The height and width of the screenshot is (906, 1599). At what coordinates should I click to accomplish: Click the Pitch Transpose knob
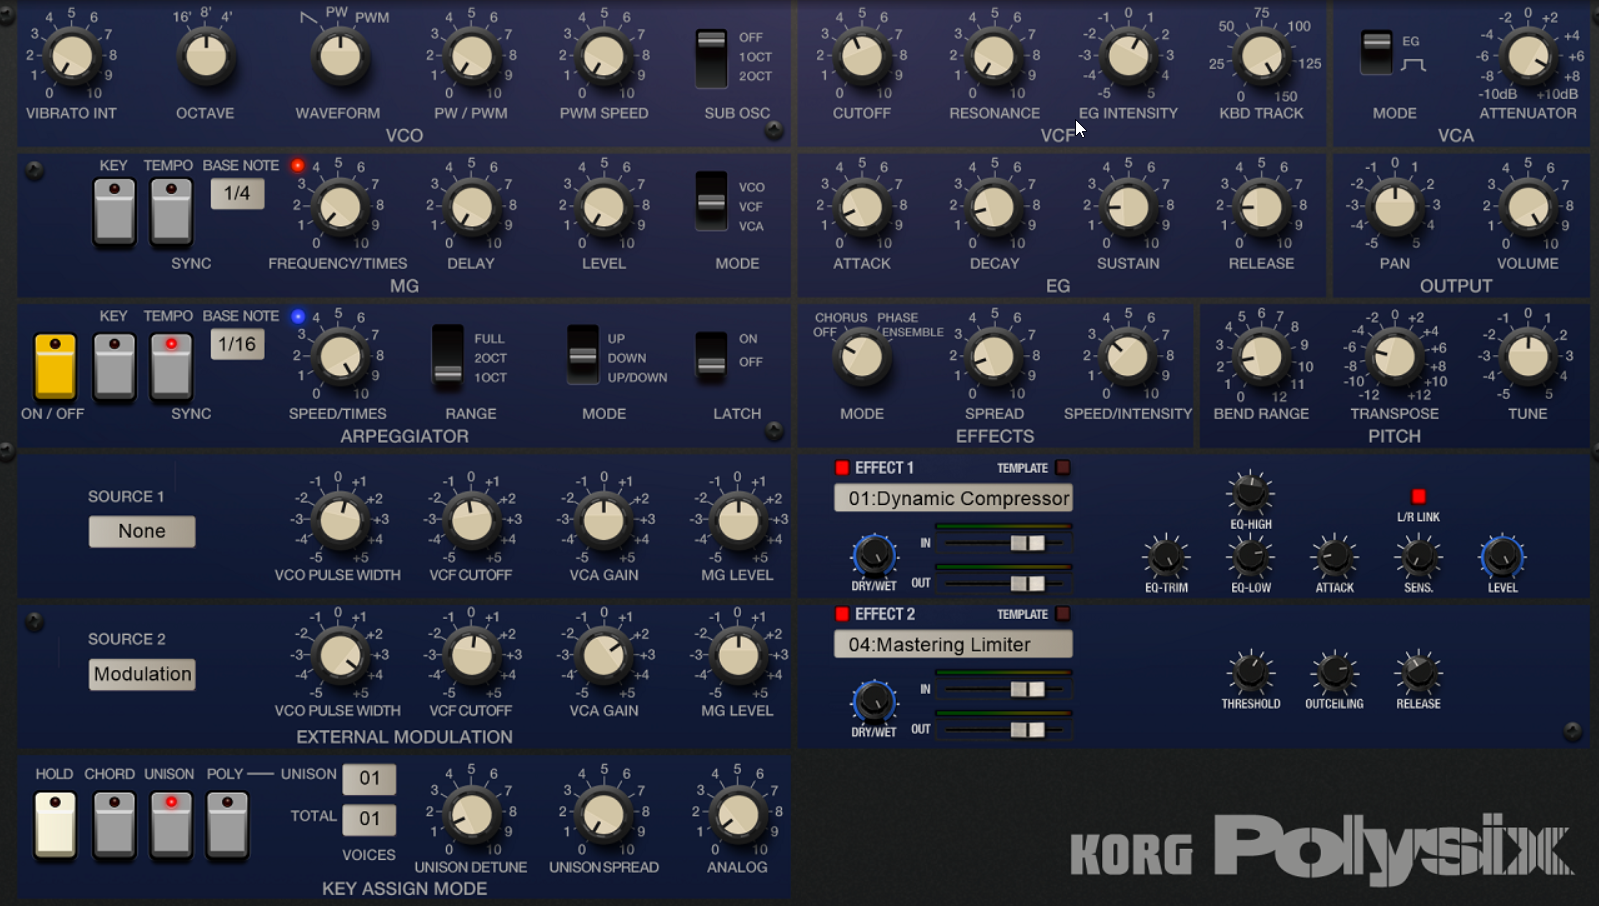pyautogui.click(x=1395, y=358)
